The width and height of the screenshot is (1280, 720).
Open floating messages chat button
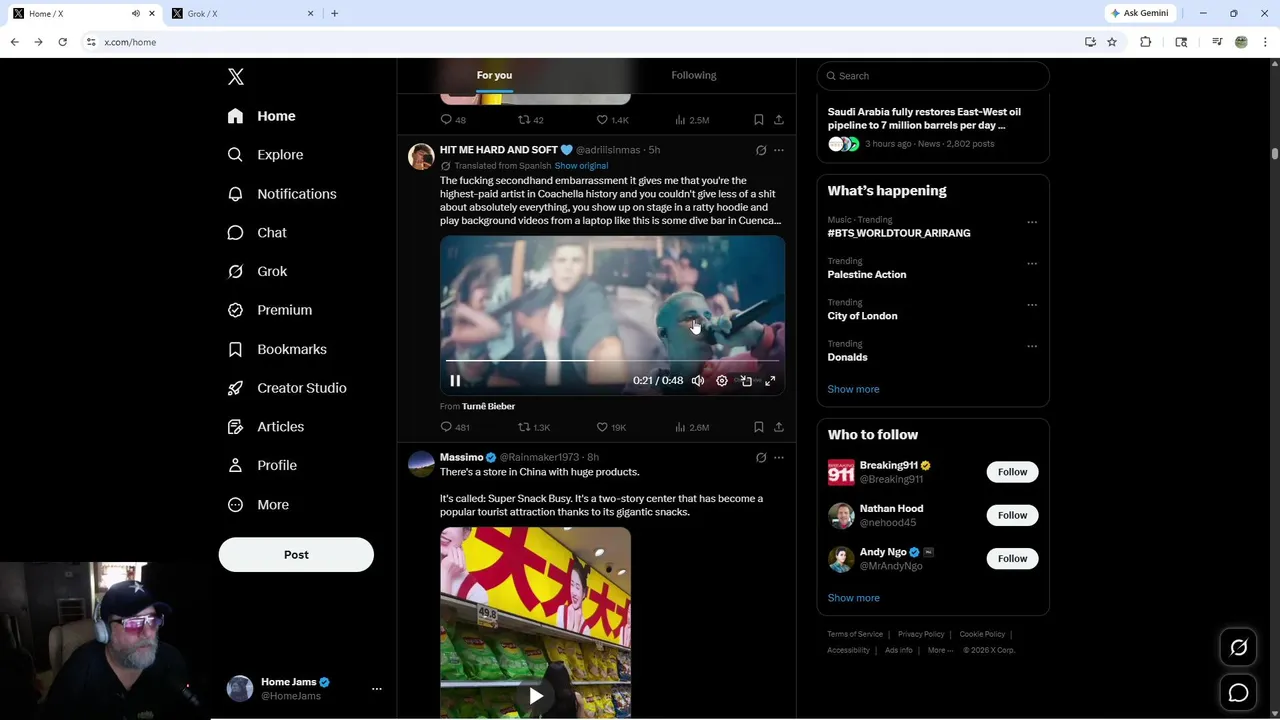coord(1238,692)
